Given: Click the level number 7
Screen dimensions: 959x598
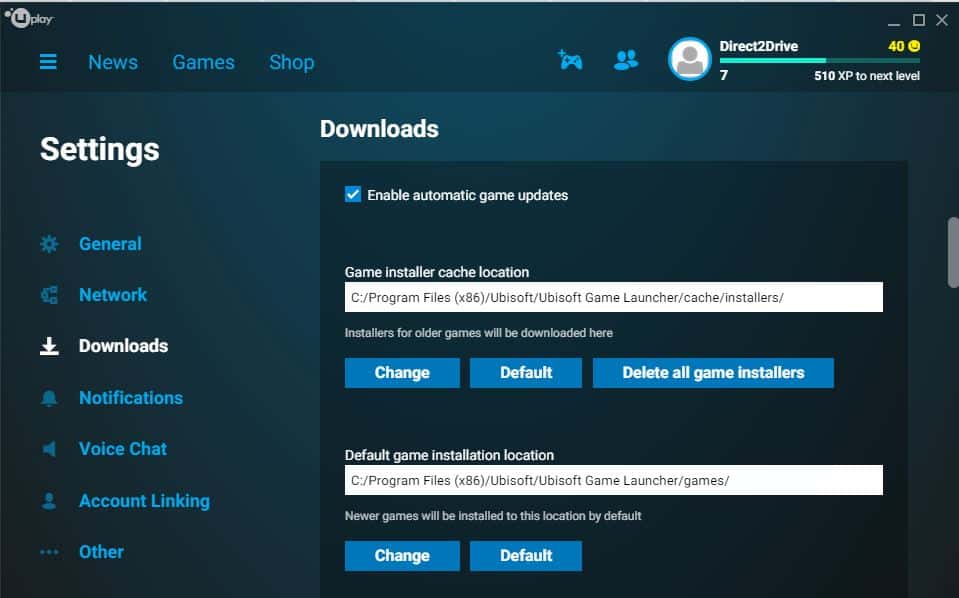Looking at the screenshot, I should pos(724,75).
